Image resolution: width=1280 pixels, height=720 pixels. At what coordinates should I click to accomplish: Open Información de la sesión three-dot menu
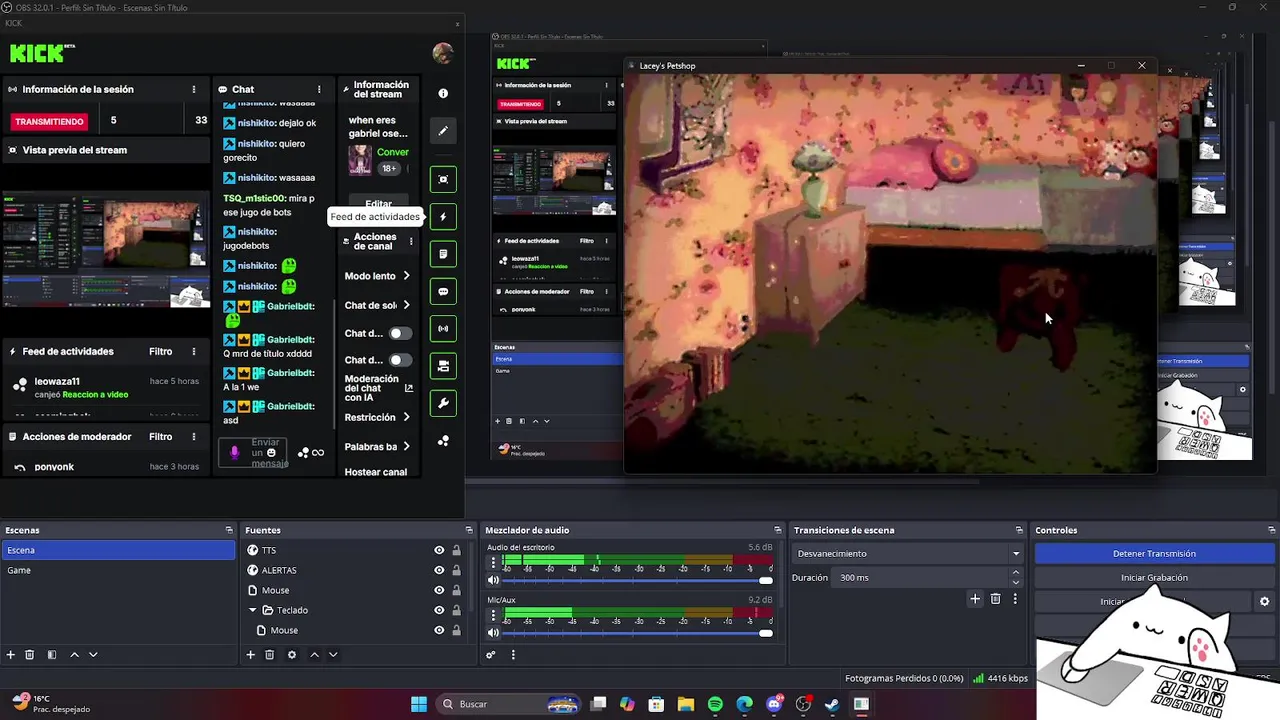pos(194,89)
